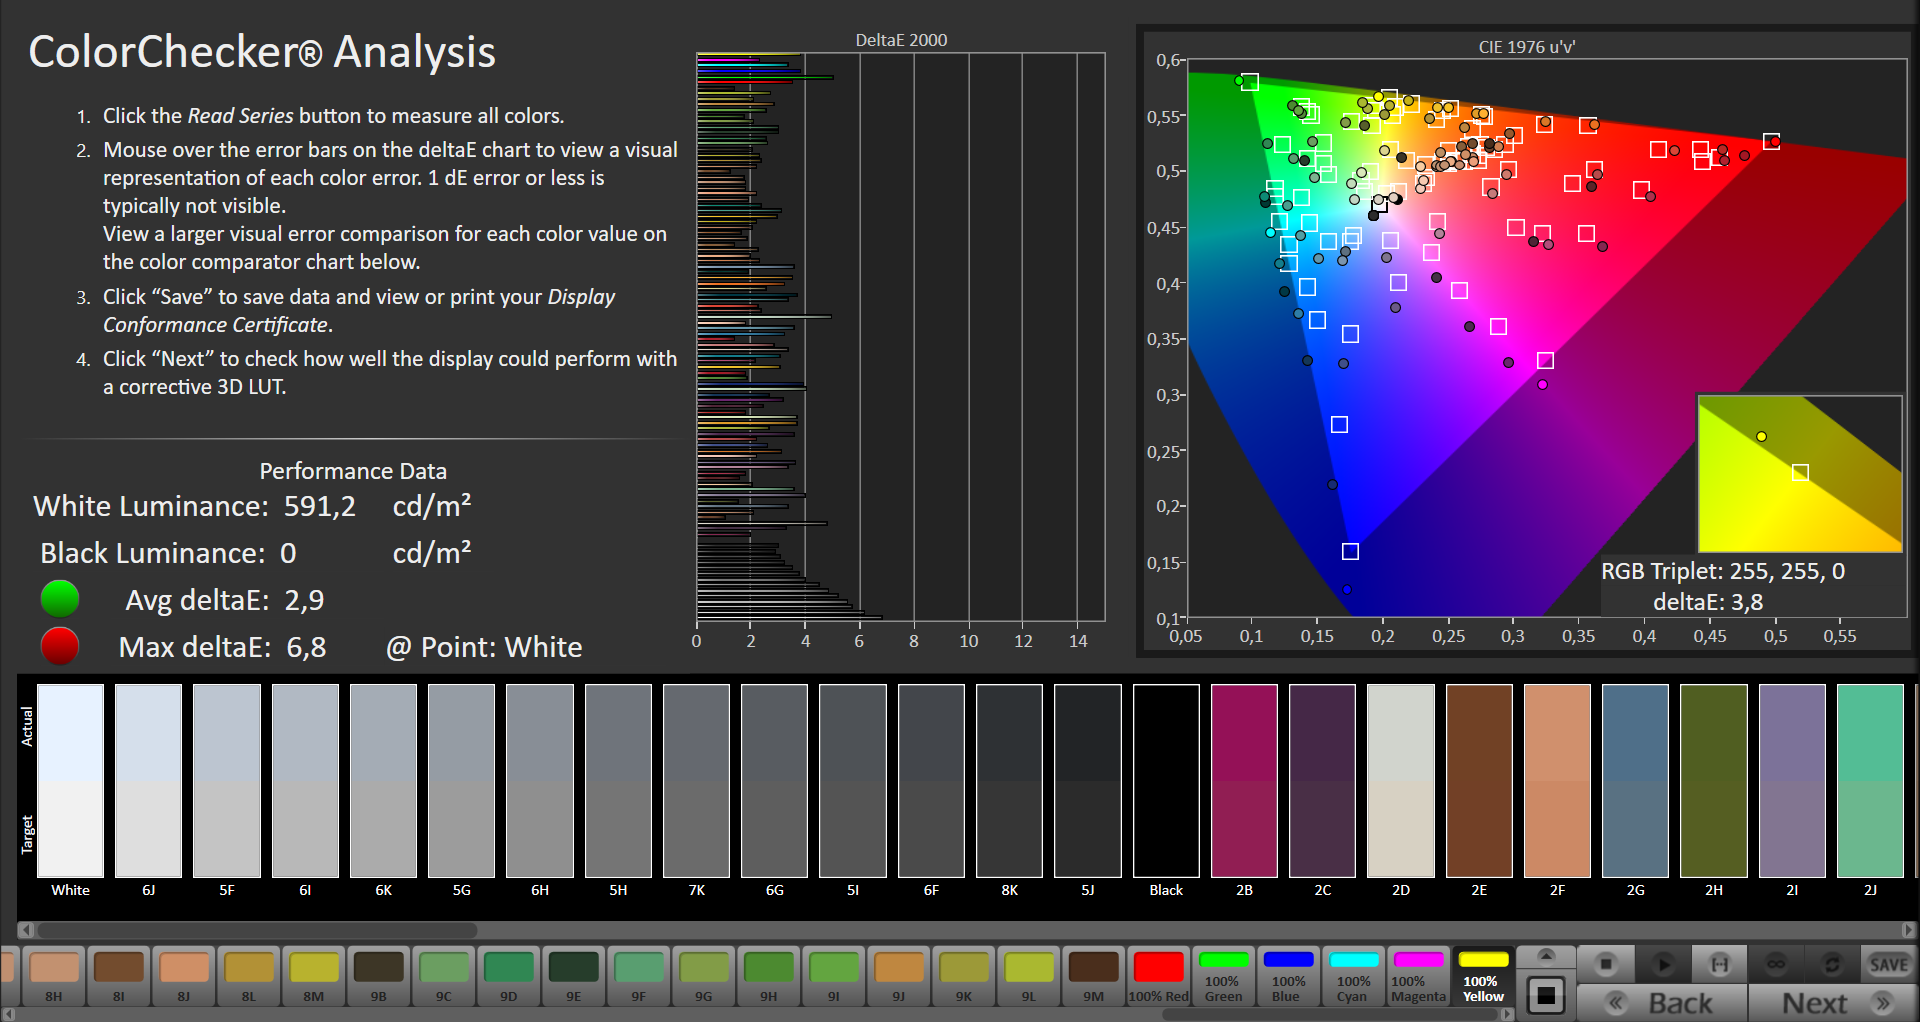Click the red Max deltaE status indicator
1920x1022 pixels.
tap(60, 646)
